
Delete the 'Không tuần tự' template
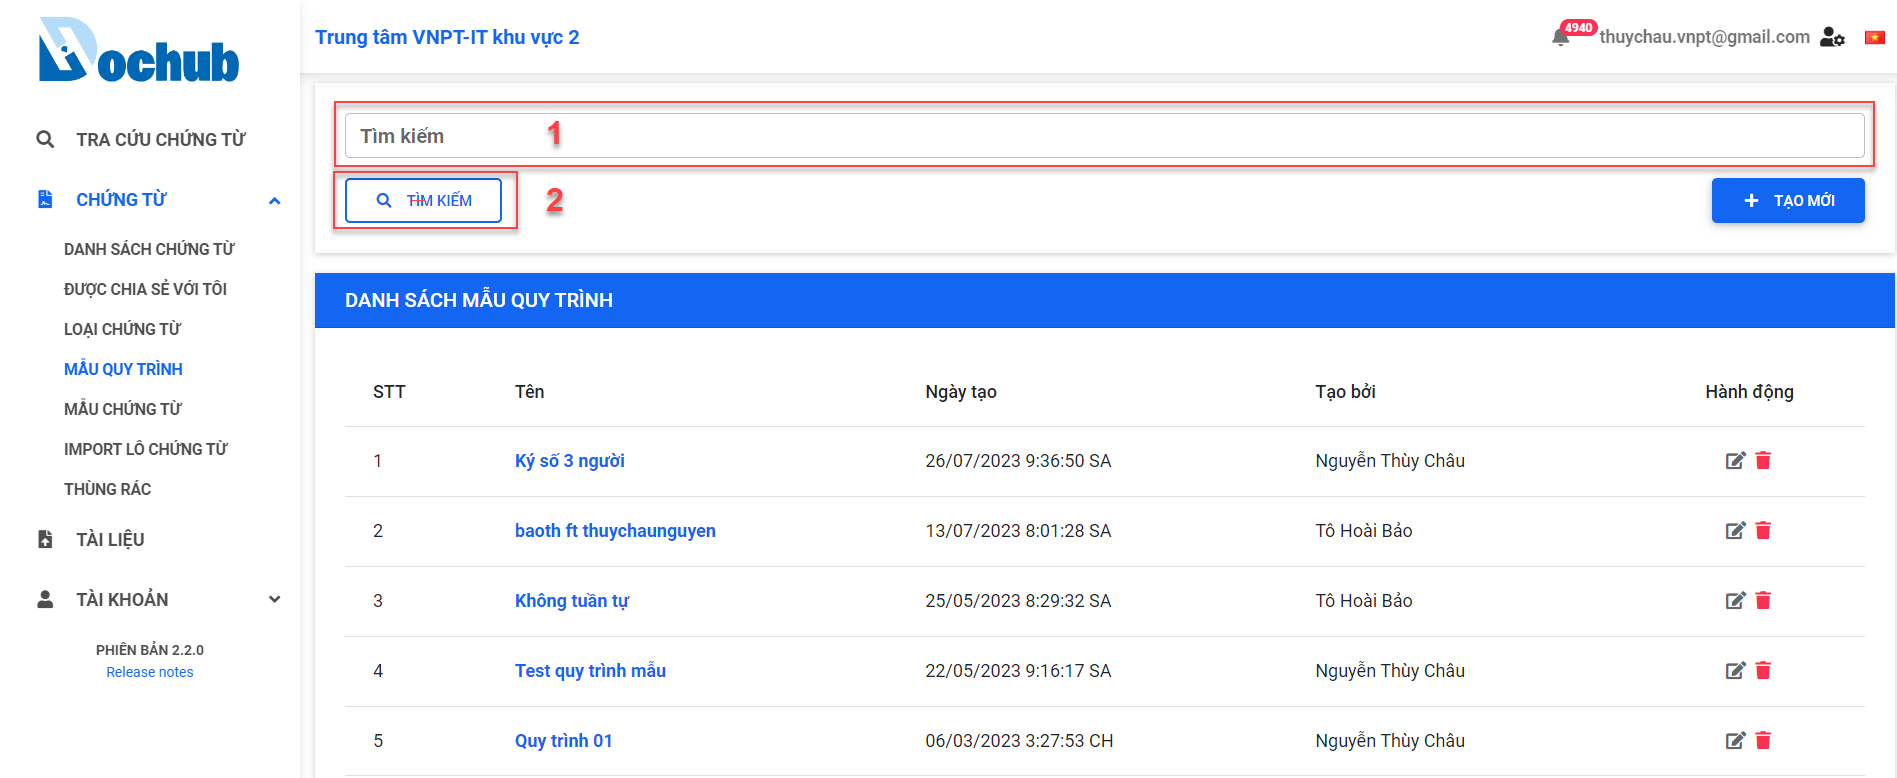click(x=1763, y=600)
